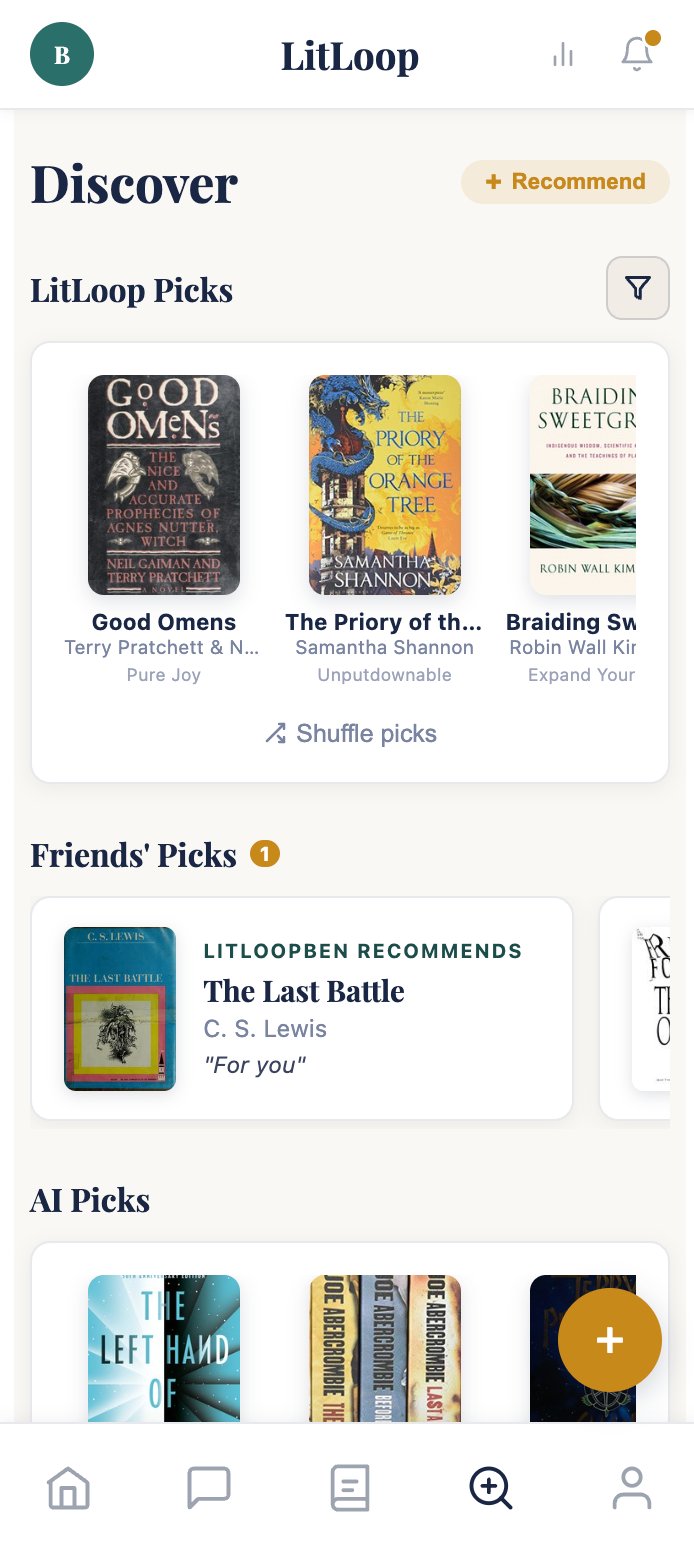Open the library book tab
Screen dimensions: 694x1546
point(350,1488)
